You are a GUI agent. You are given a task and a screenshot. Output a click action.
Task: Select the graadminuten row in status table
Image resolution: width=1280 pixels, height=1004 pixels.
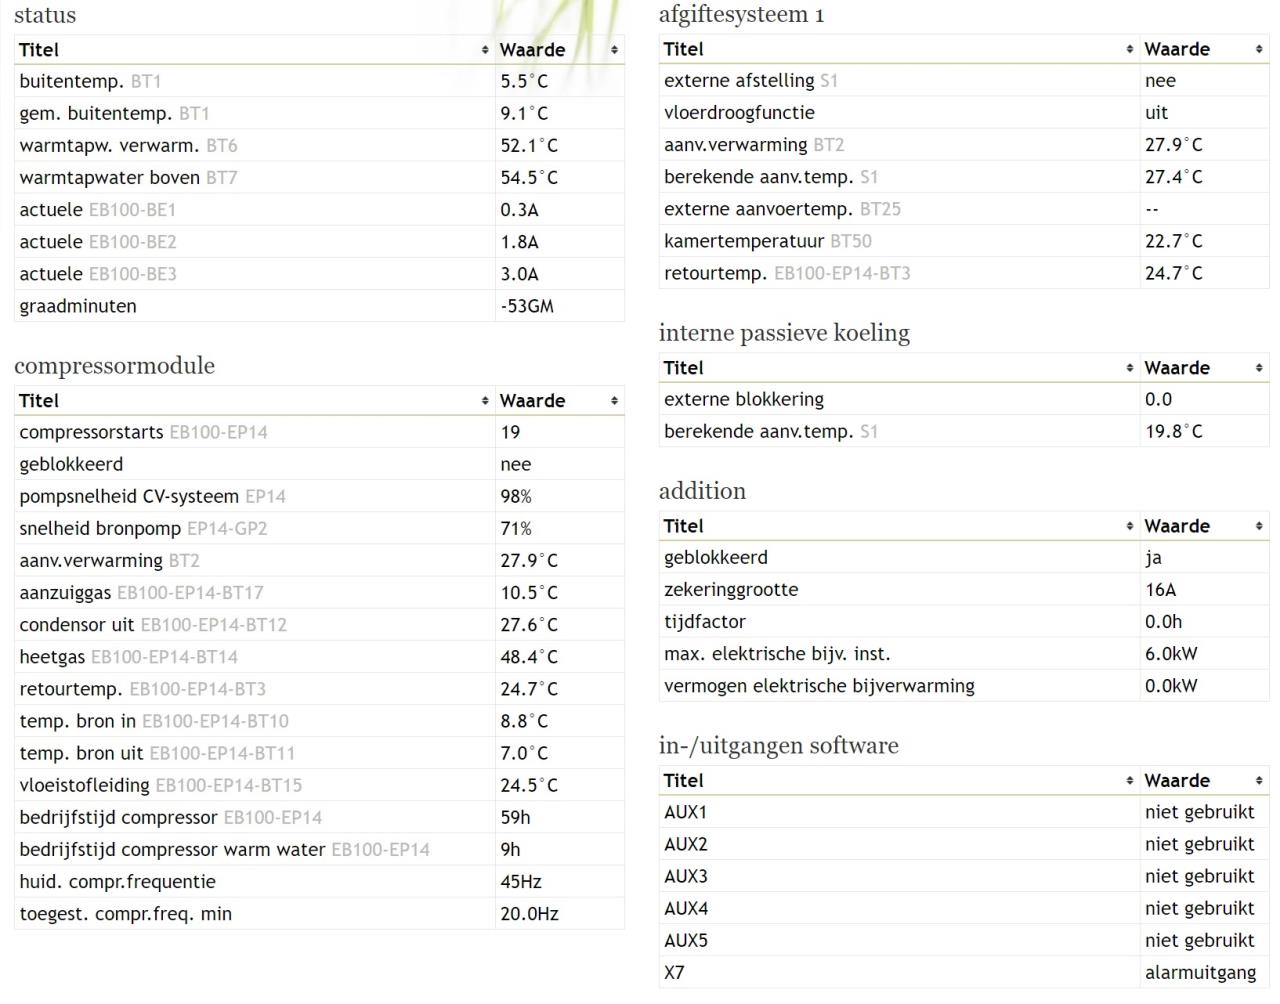coord(78,306)
